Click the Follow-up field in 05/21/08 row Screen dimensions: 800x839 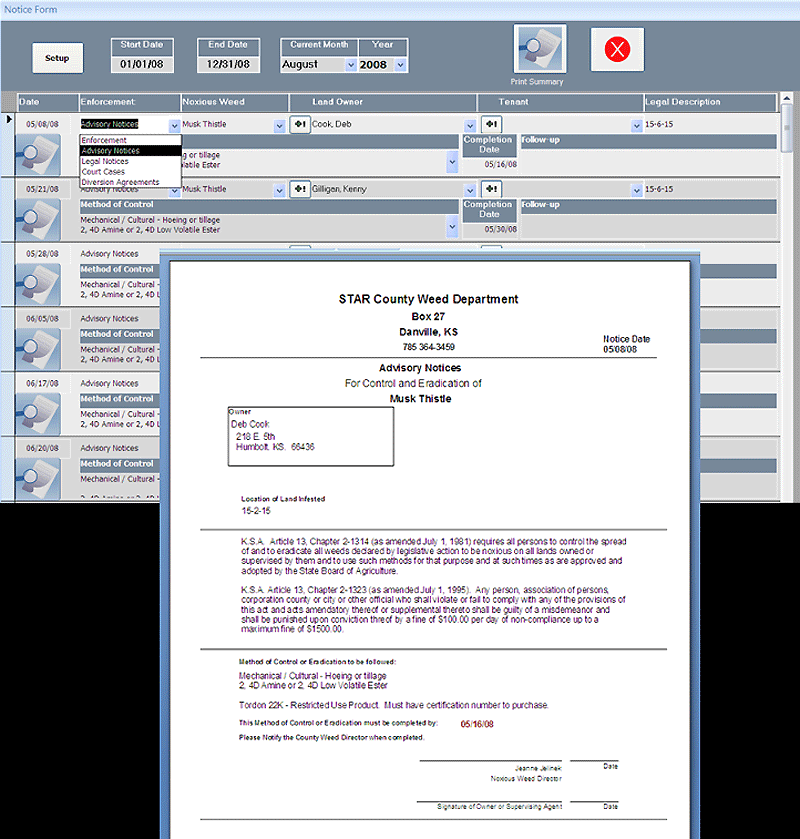(649, 226)
